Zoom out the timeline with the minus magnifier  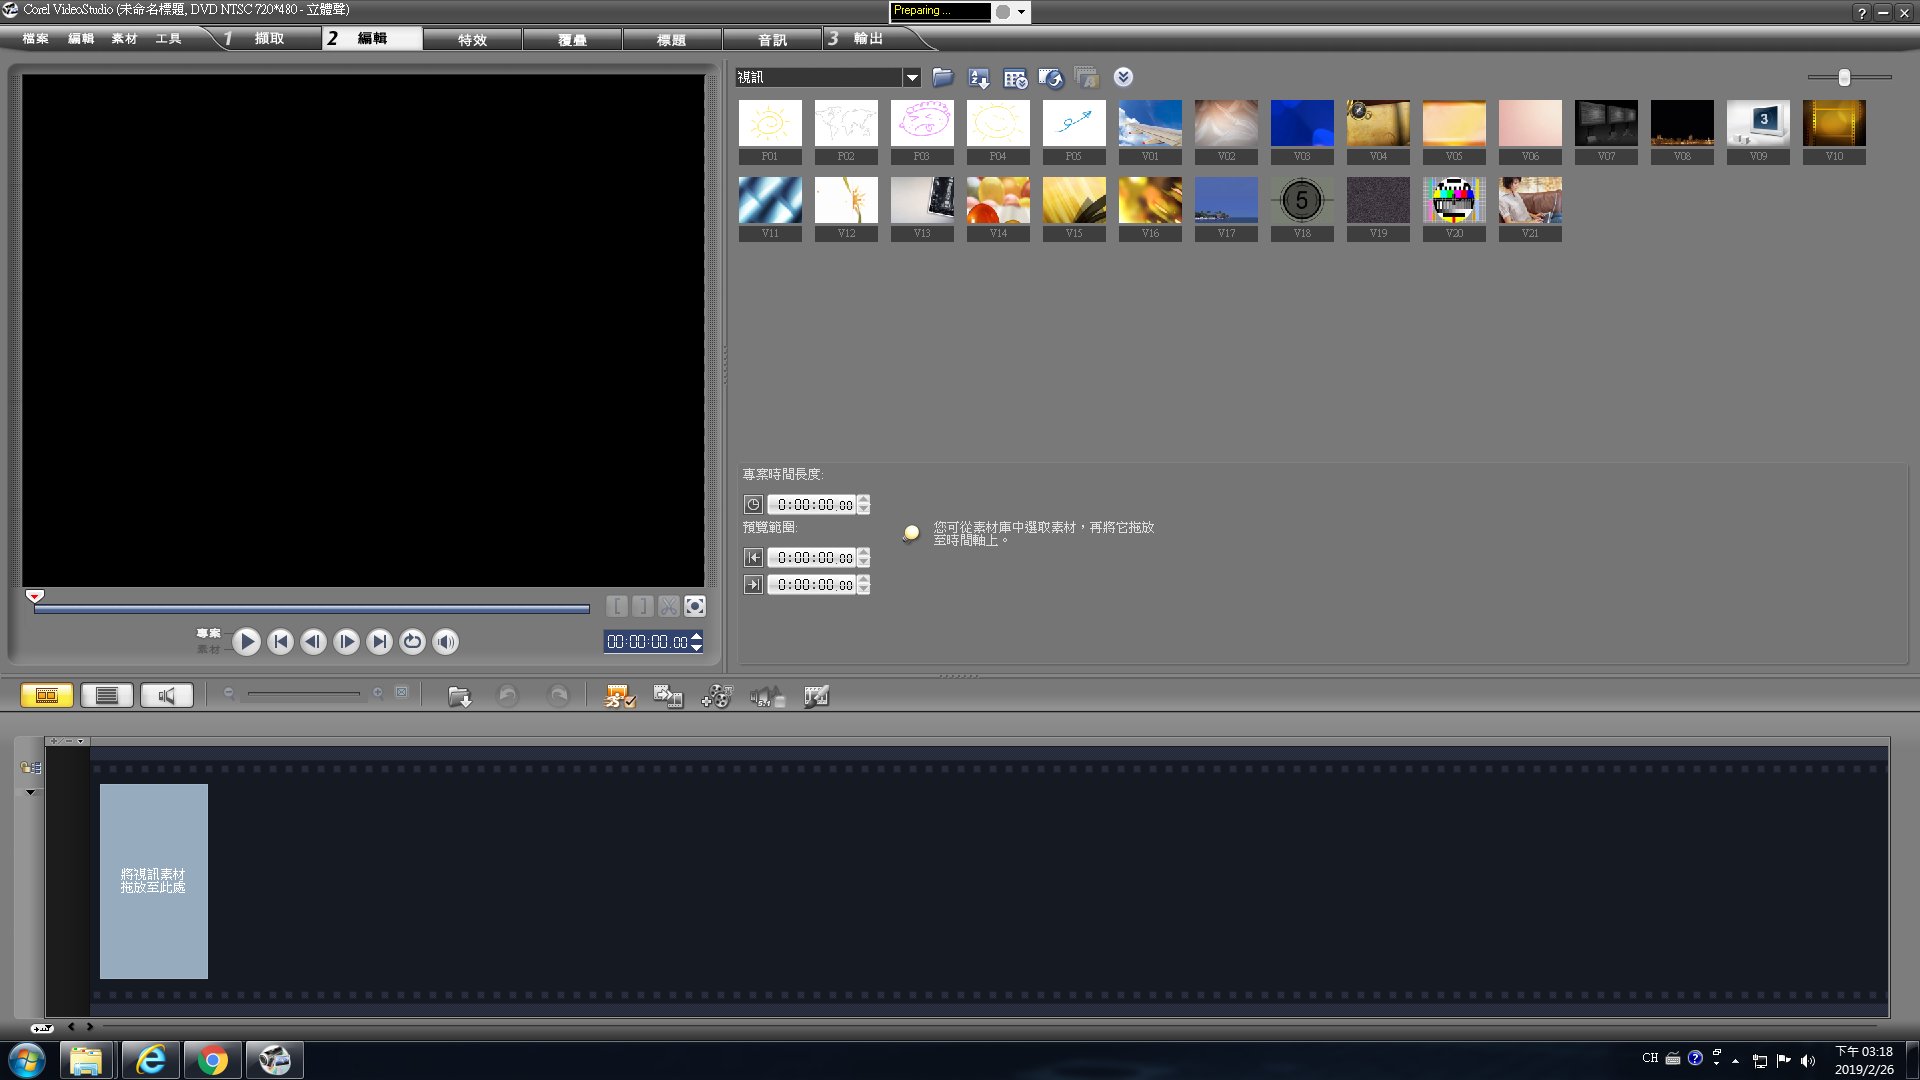229,693
